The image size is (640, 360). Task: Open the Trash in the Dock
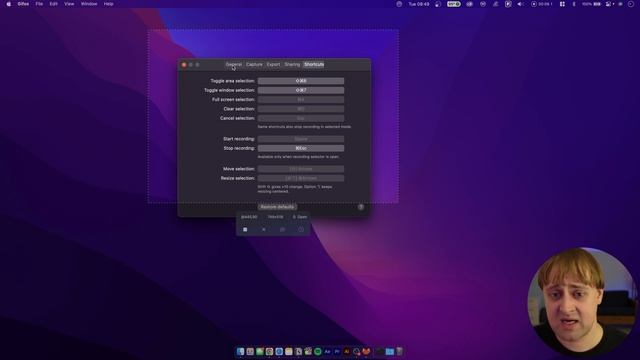(400, 351)
